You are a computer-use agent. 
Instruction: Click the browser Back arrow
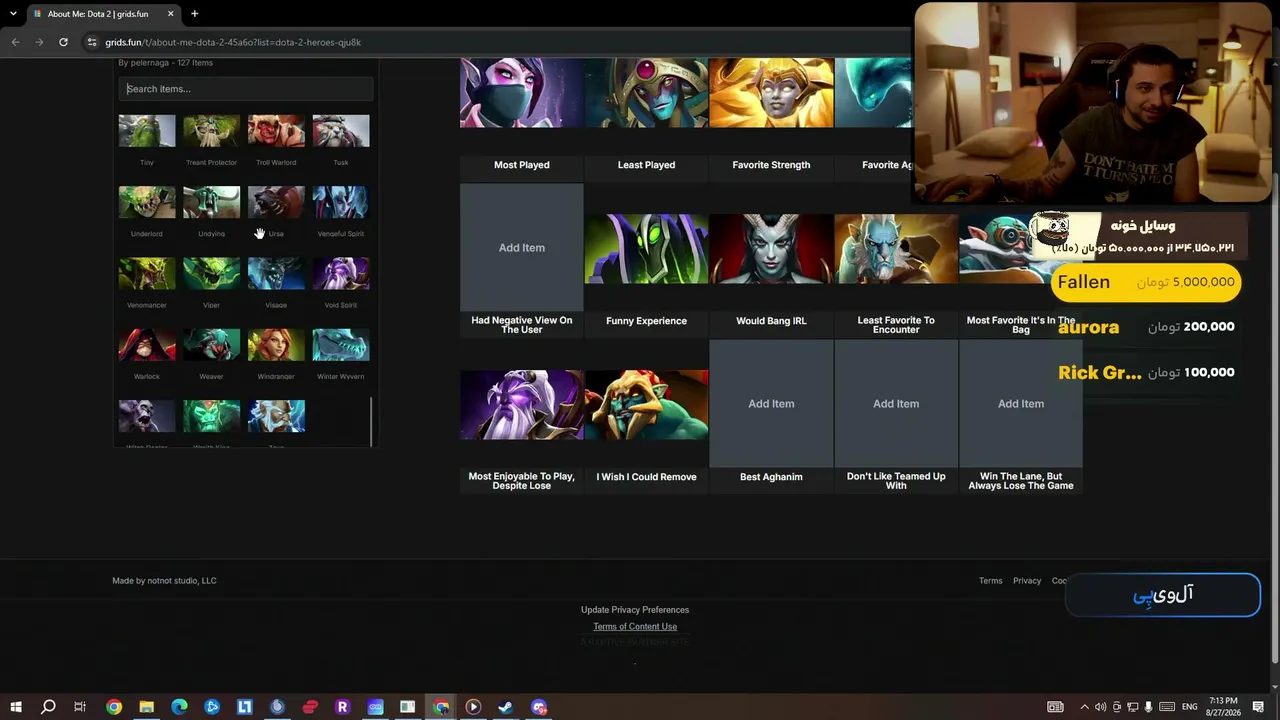pos(15,42)
